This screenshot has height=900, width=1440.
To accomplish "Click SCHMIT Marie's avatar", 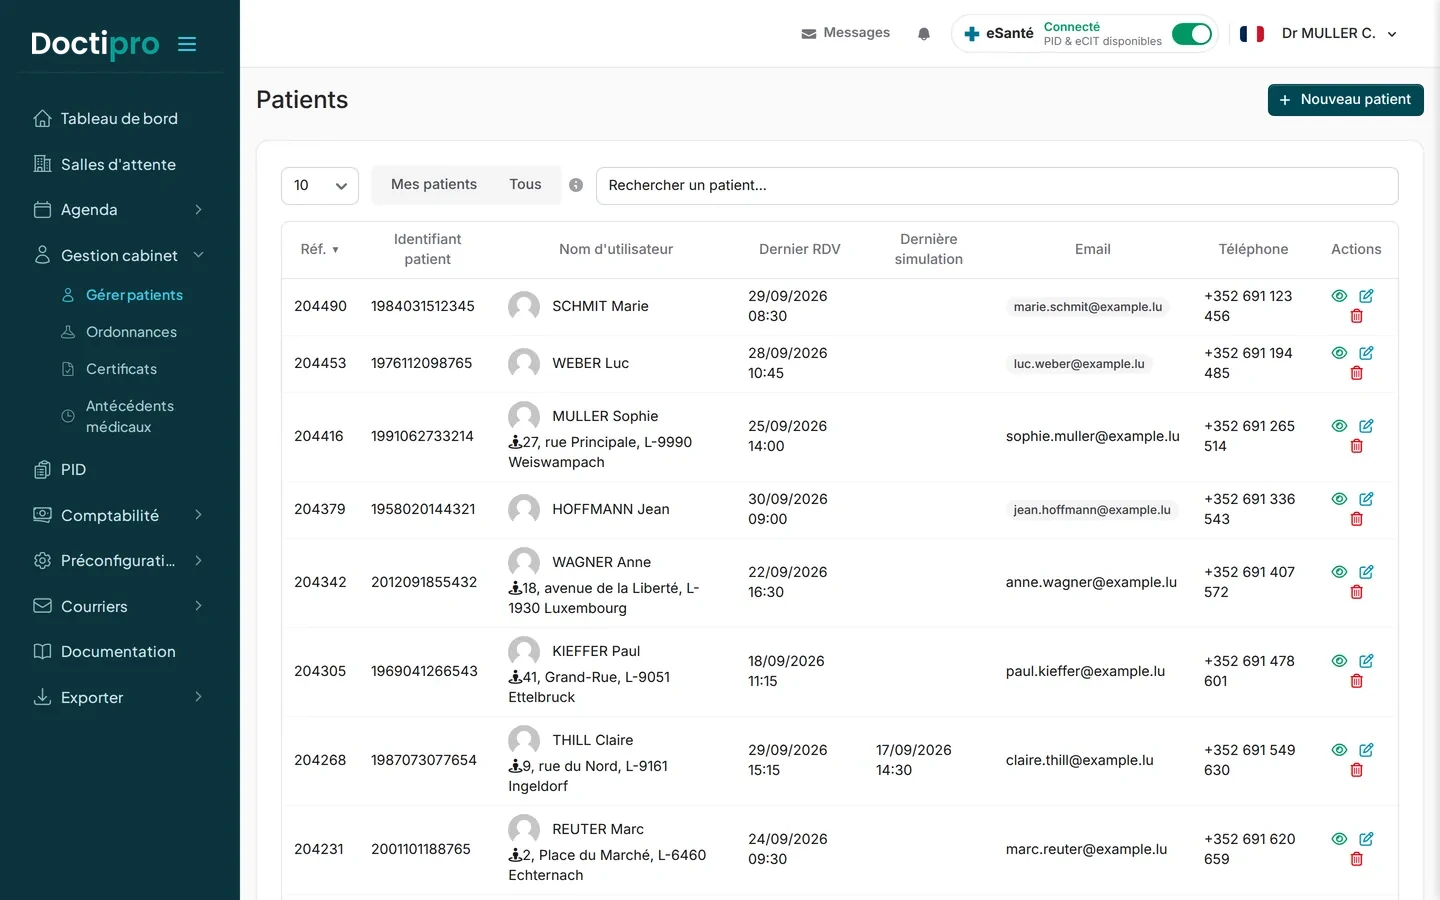I will pyautogui.click(x=524, y=306).
